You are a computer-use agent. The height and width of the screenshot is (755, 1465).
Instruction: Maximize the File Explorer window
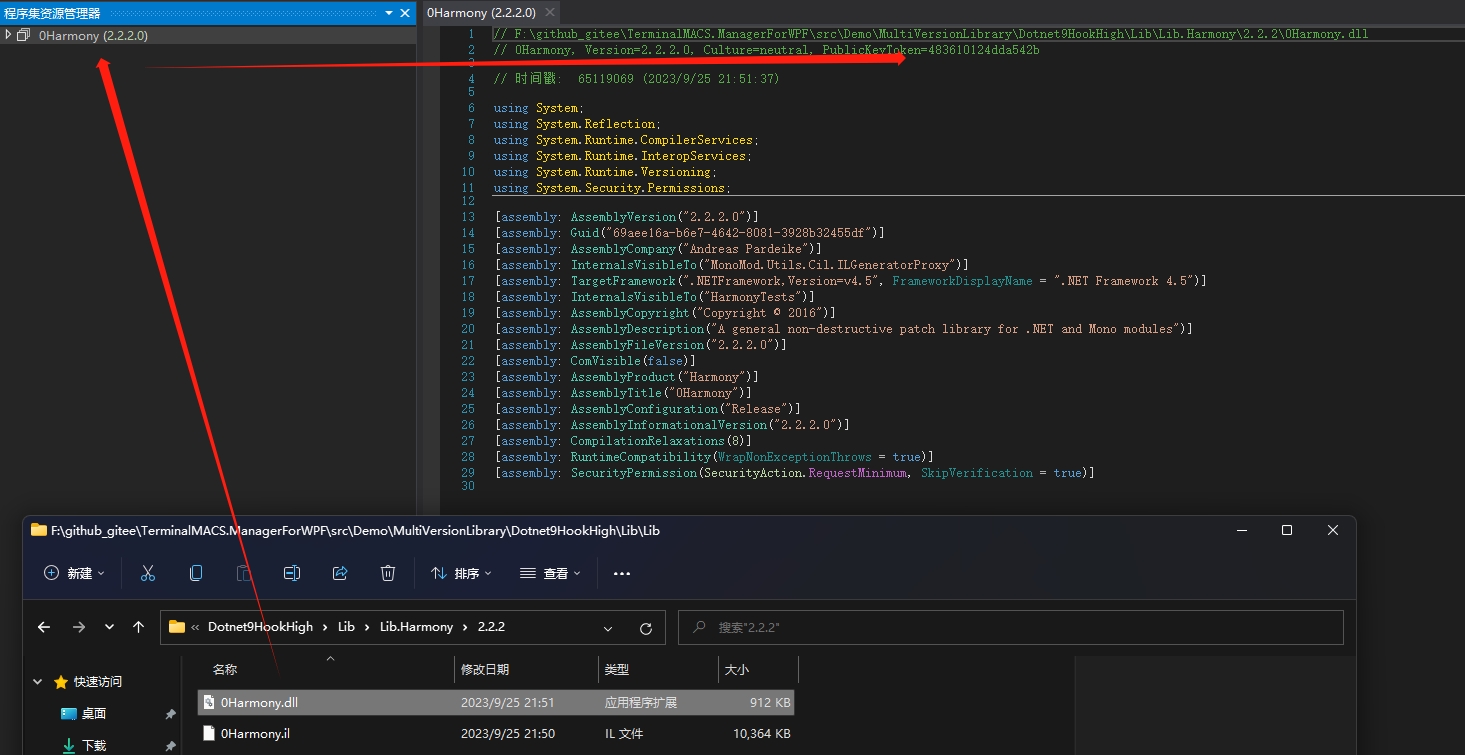pyautogui.click(x=1287, y=530)
